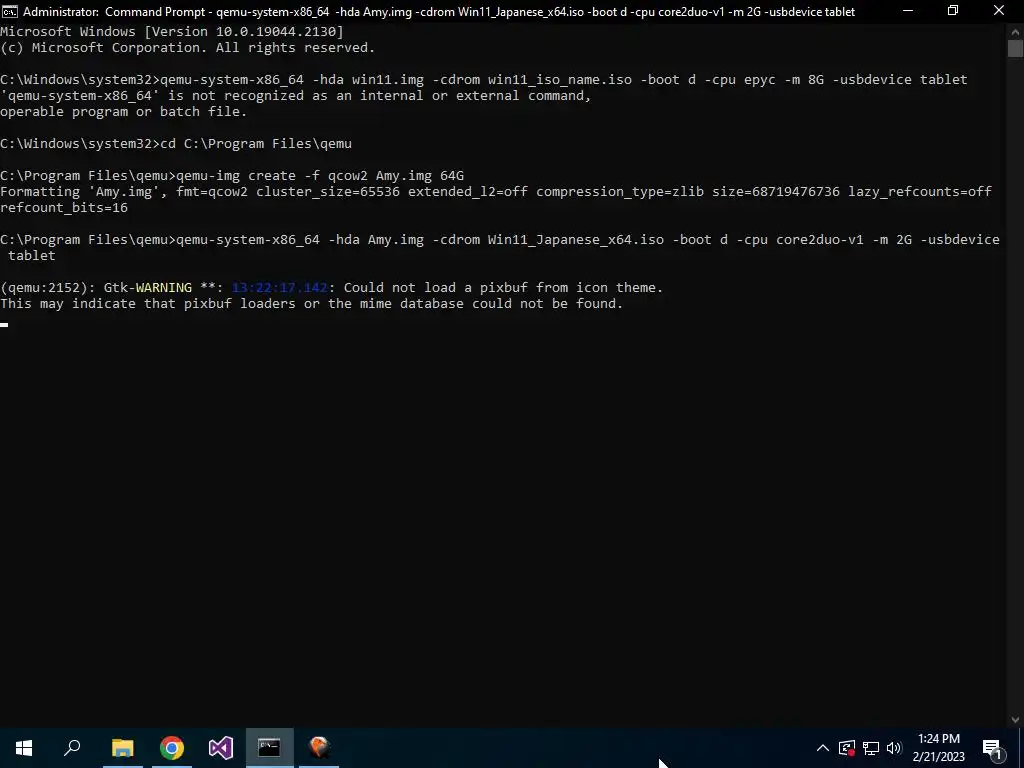Open File Explorer from taskbar
The height and width of the screenshot is (768, 1024).
(123, 748)
